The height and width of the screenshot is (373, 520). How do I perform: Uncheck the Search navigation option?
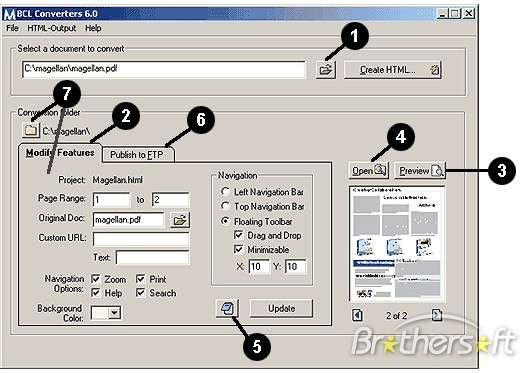pos(140,293)
